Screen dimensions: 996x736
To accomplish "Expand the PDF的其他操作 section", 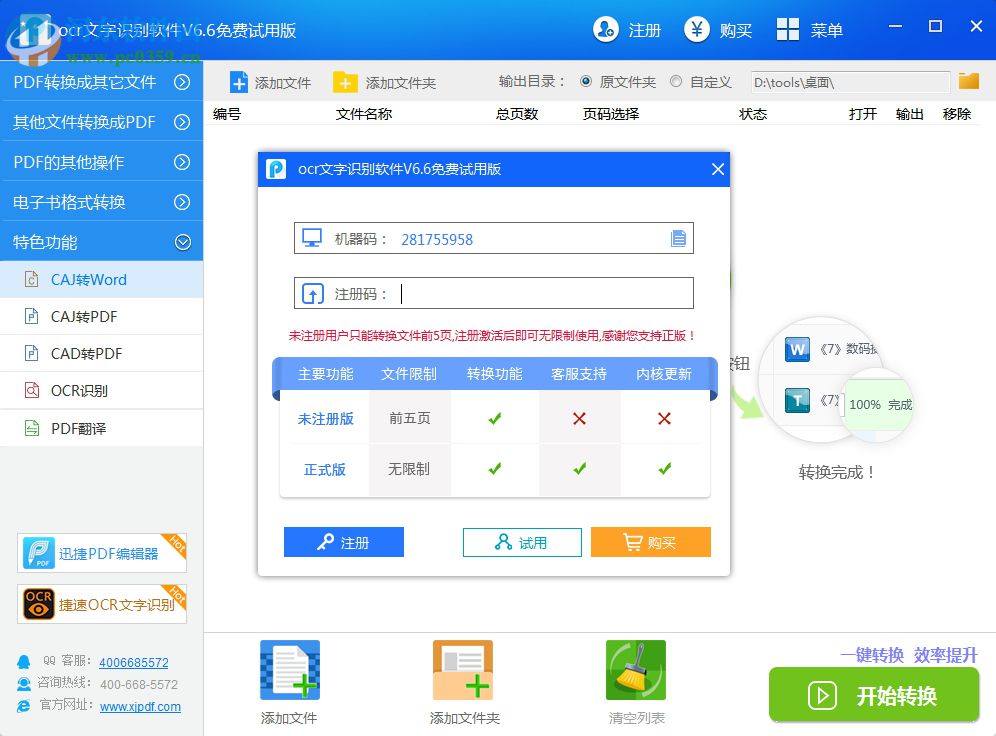I will click(x=102, y=162).
